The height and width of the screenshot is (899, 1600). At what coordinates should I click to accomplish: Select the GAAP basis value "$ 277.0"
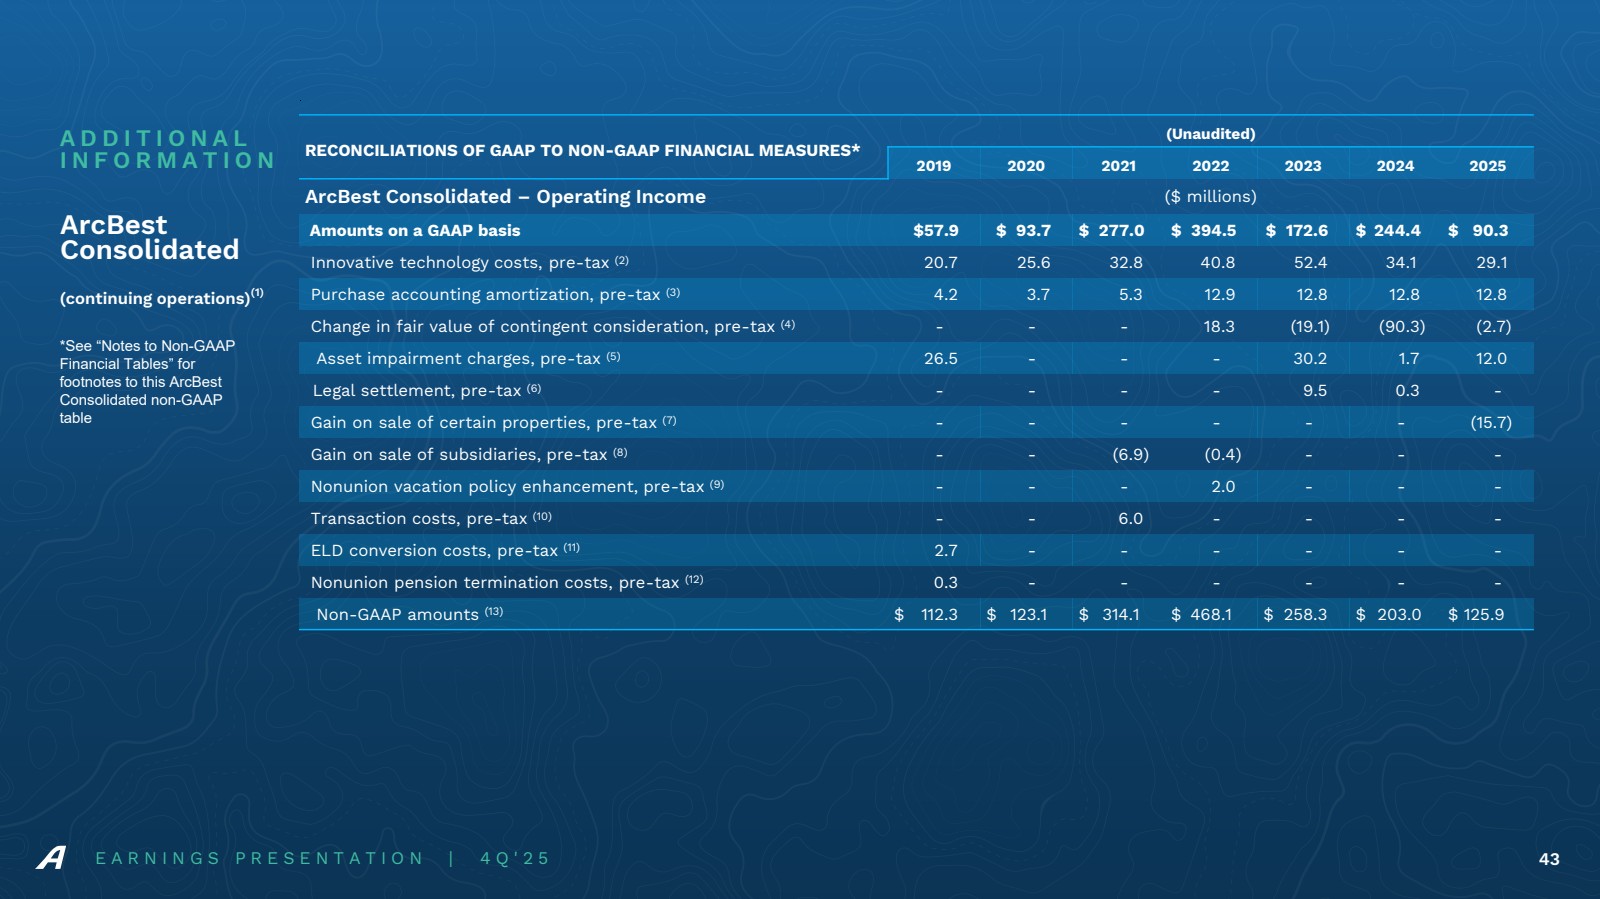coord(1111,231)
